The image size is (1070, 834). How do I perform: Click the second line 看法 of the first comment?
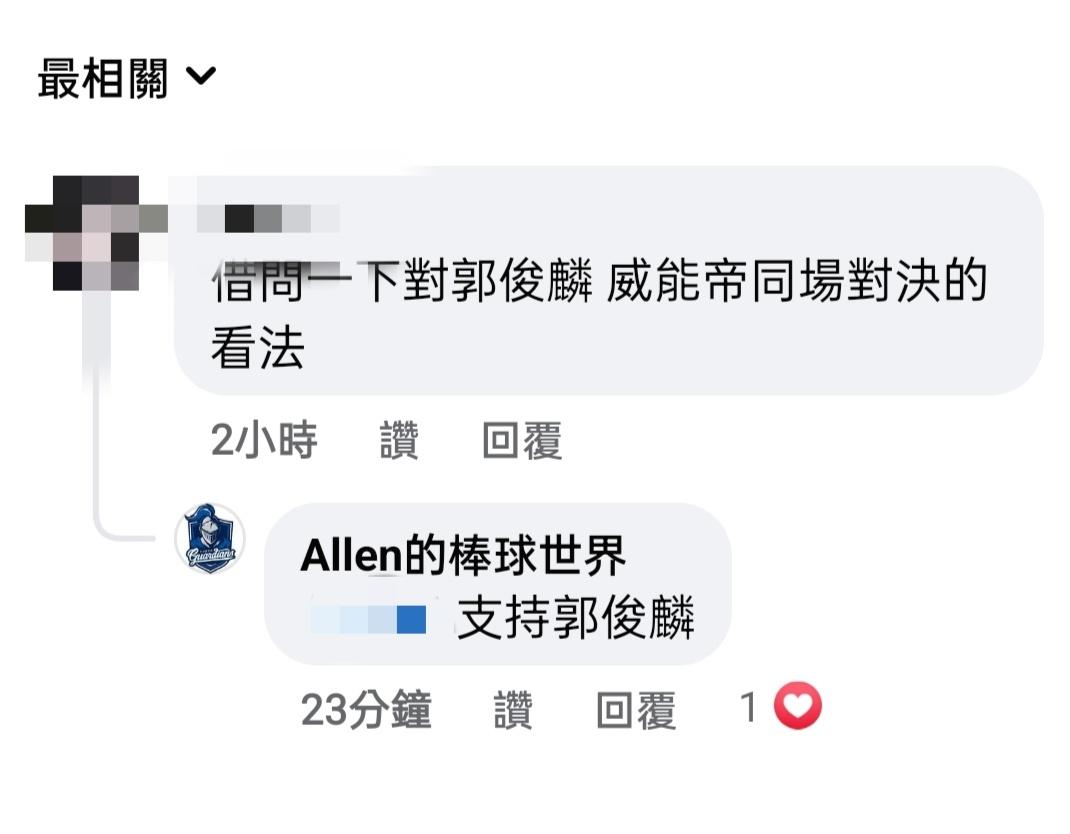pyautogui.click(x=257, y=348)
